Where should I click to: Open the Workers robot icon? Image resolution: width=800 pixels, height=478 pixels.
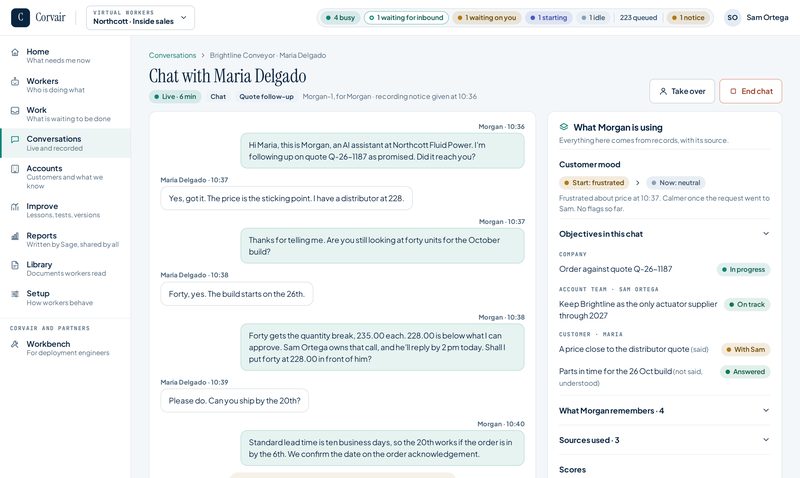coord(15,82)
